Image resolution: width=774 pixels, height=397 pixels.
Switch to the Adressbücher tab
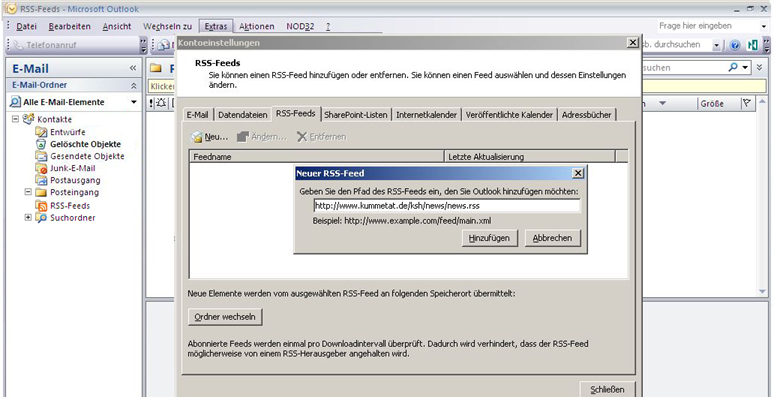click(586, 115)
